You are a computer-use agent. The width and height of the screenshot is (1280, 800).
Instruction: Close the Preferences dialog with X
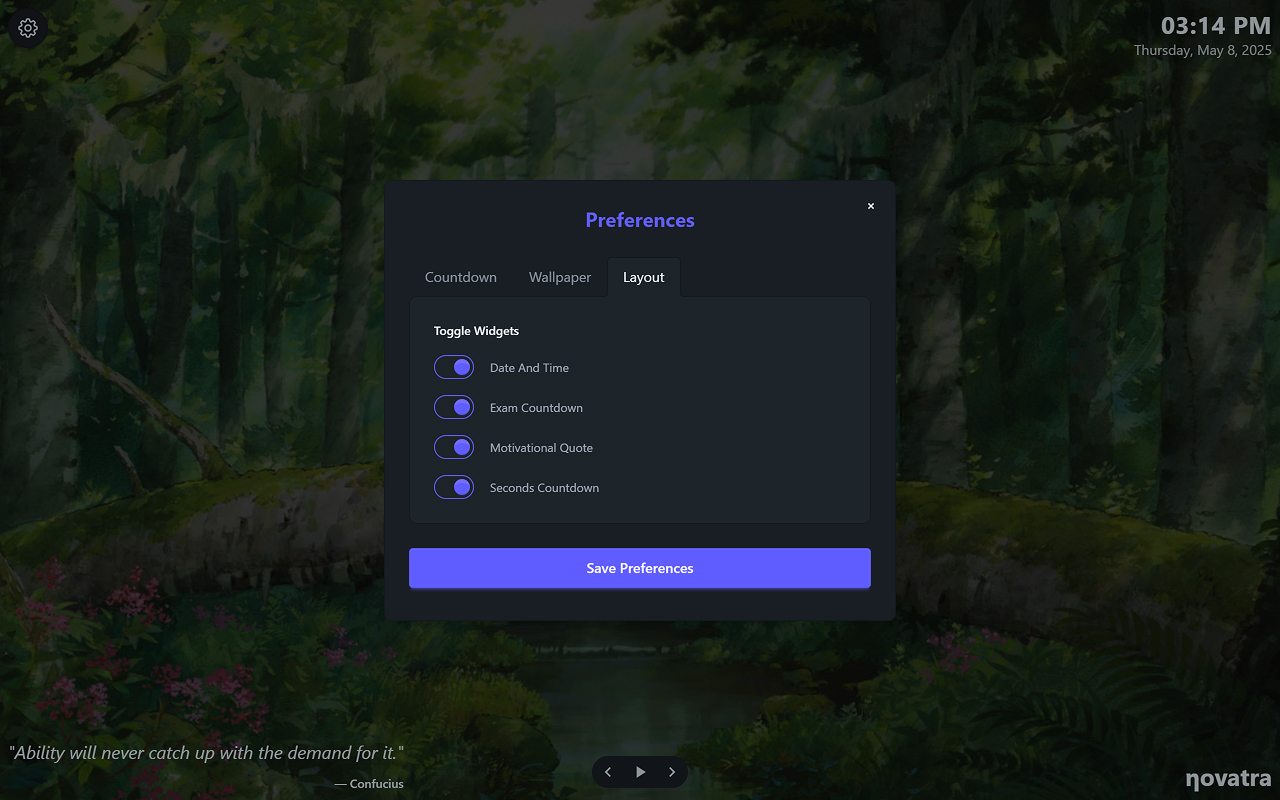(871, 206)
